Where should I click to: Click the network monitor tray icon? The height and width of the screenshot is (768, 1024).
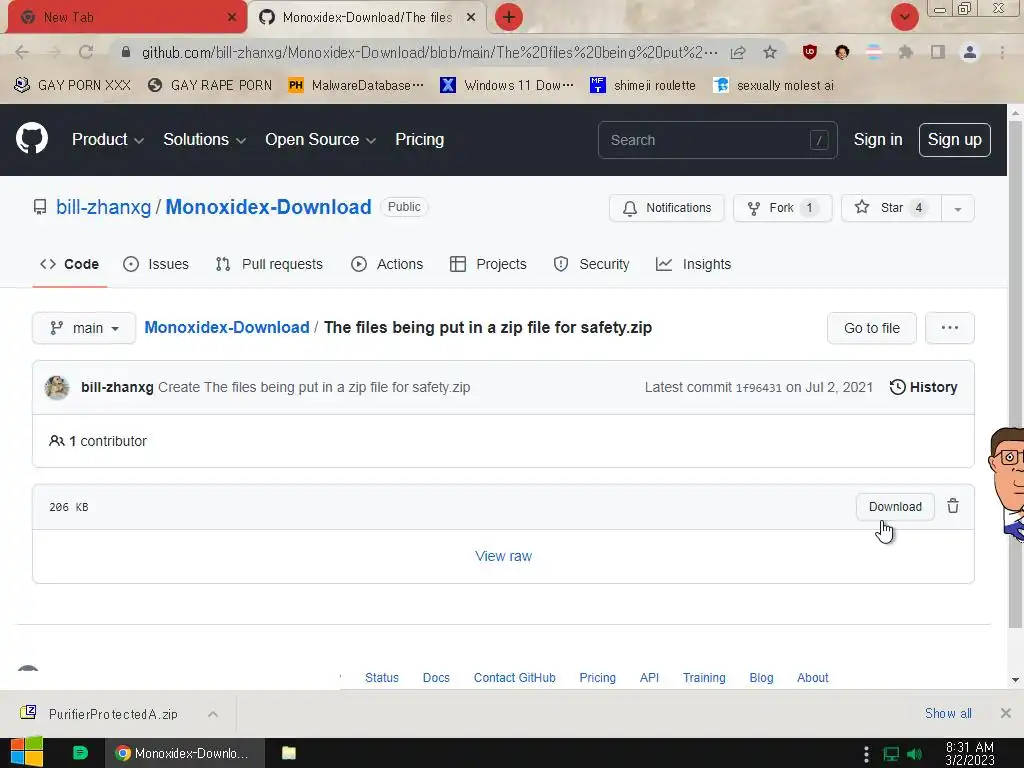[x=891, y=754]
